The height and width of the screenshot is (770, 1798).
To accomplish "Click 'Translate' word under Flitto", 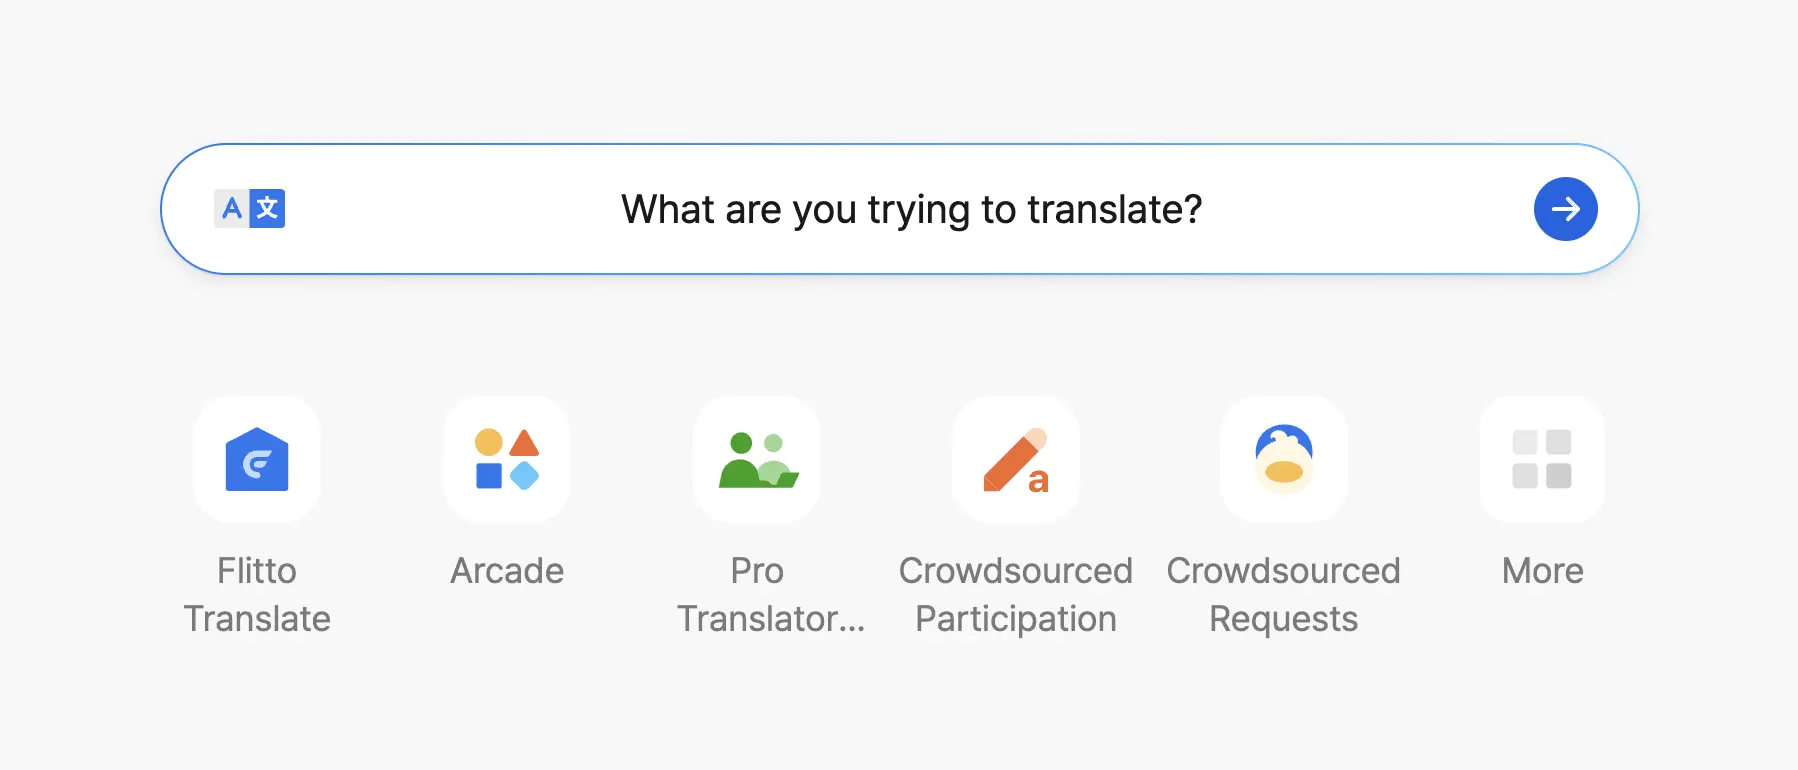I will tap(257, 619).
